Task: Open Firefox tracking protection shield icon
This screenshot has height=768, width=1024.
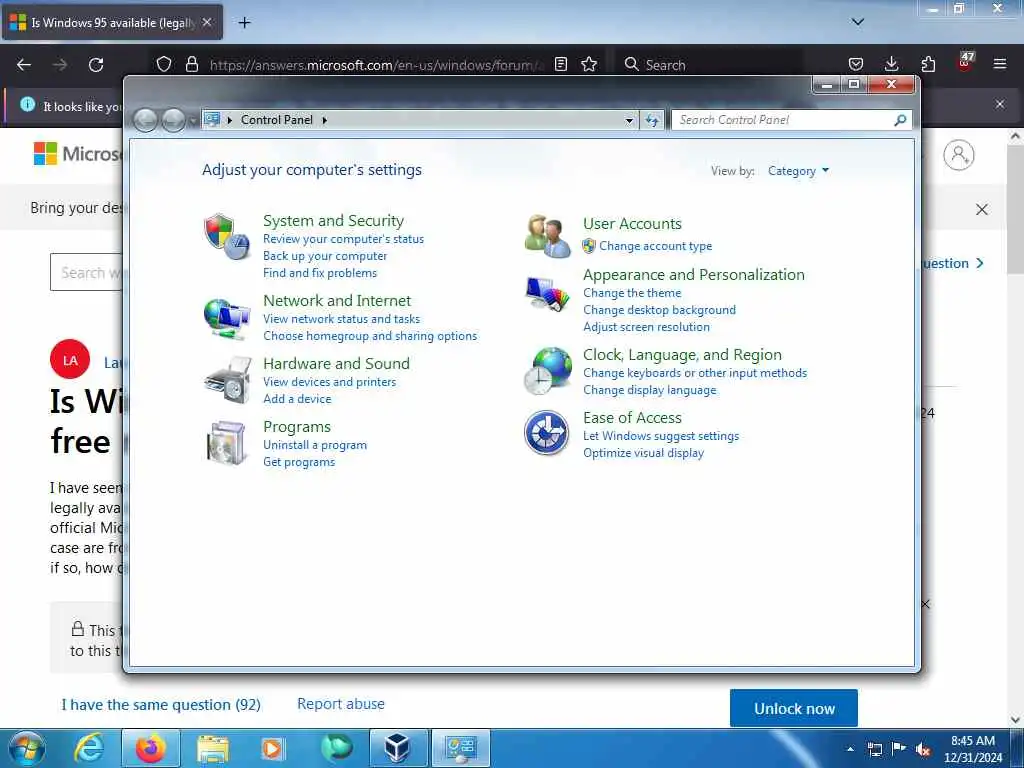Action: 164,64
